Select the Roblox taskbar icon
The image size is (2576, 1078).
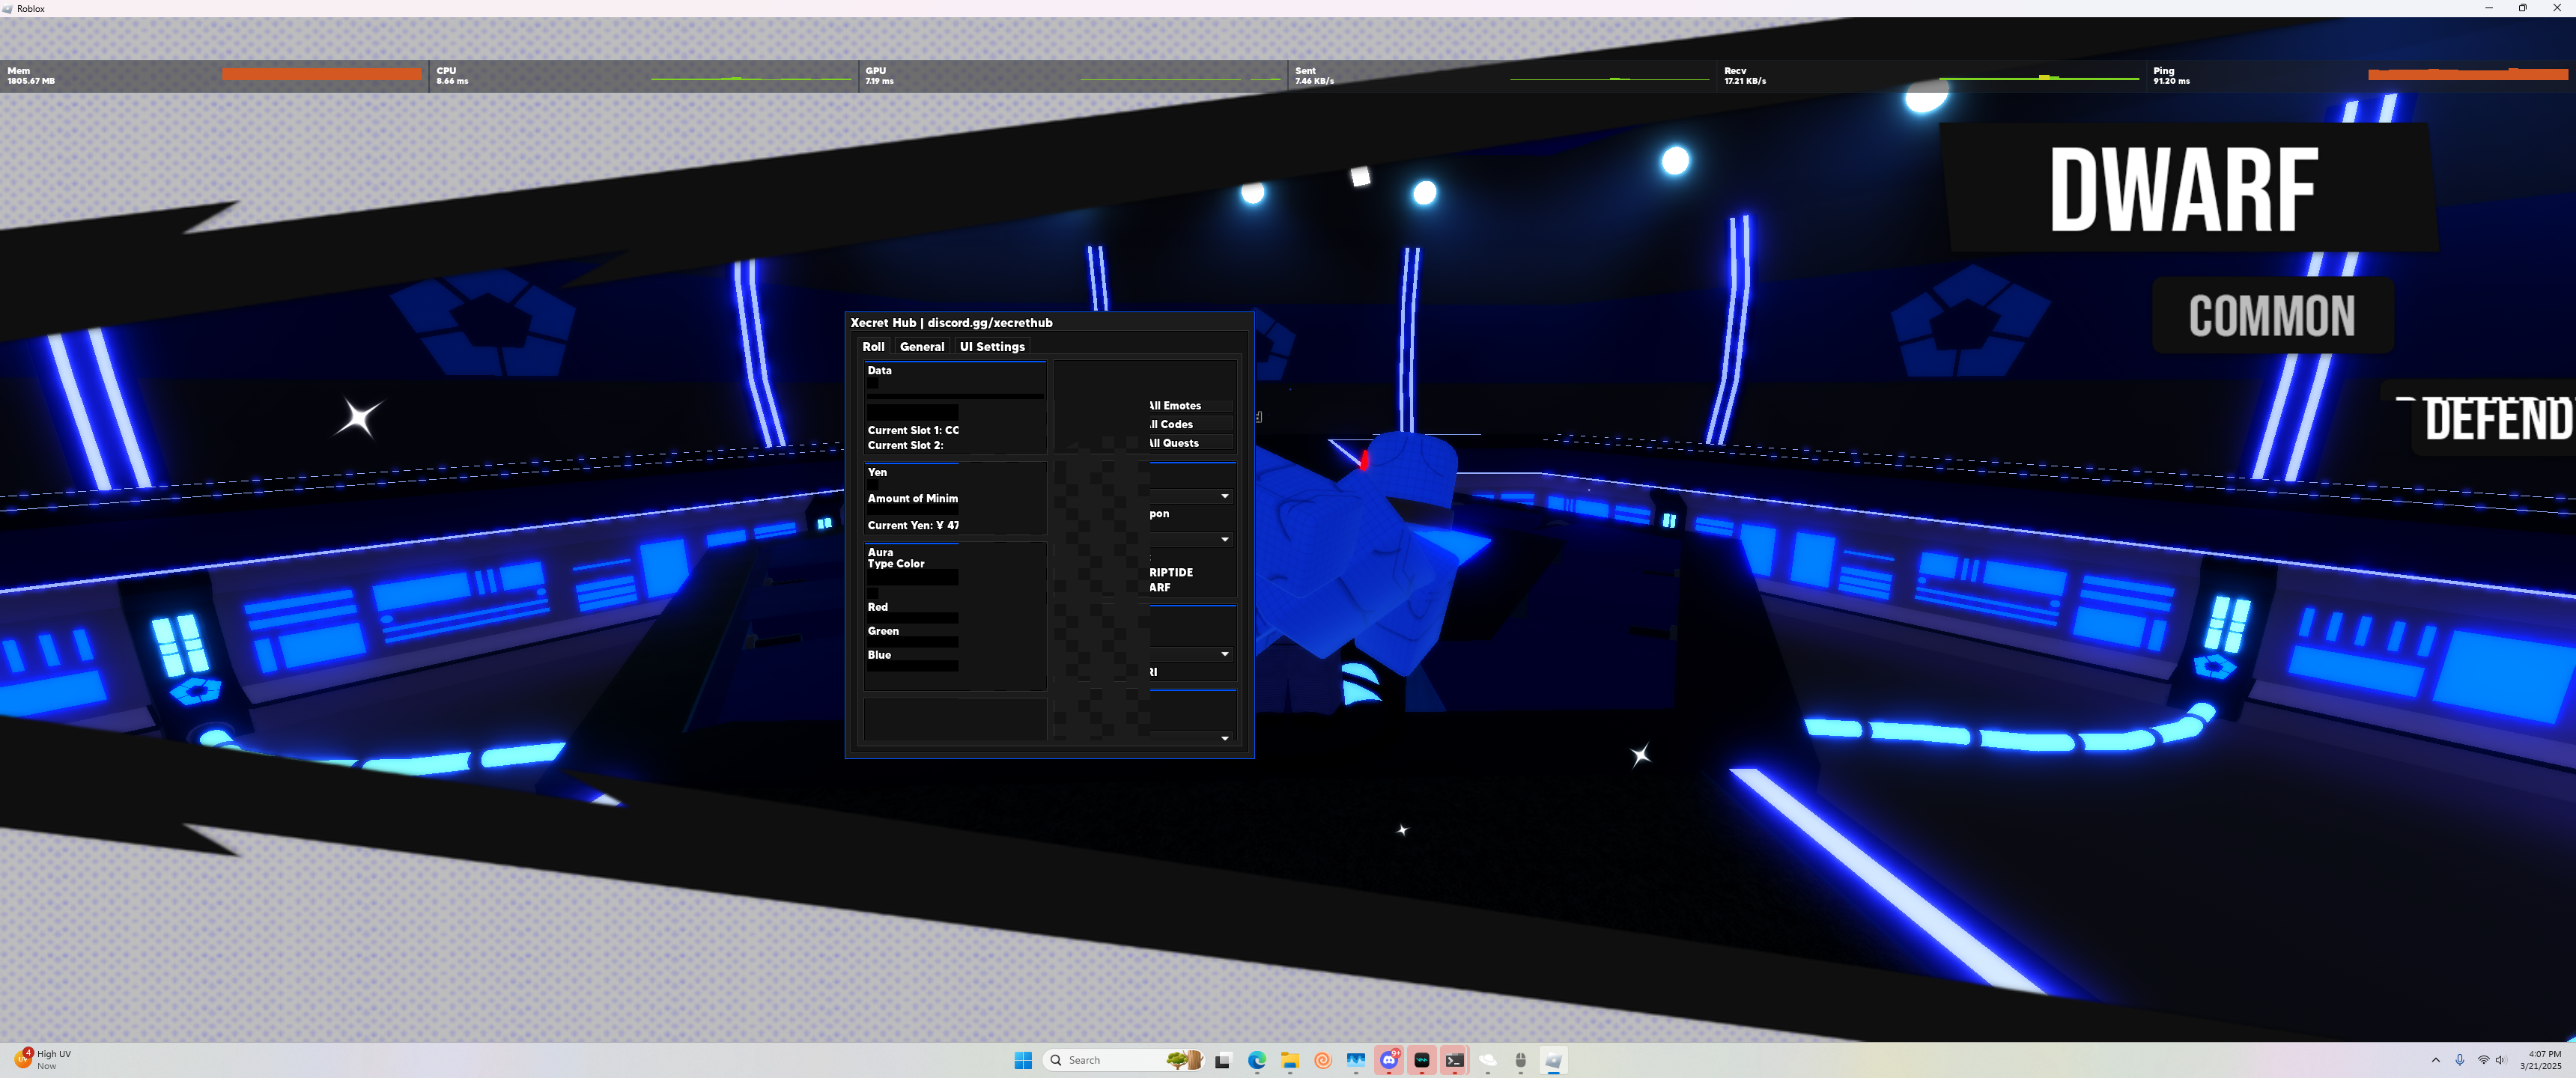coord(1553,1060)
